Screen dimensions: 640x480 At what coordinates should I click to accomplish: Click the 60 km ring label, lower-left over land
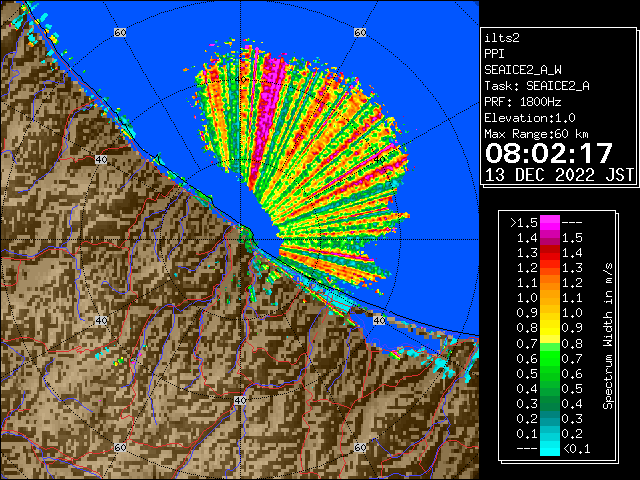point(120,448)
